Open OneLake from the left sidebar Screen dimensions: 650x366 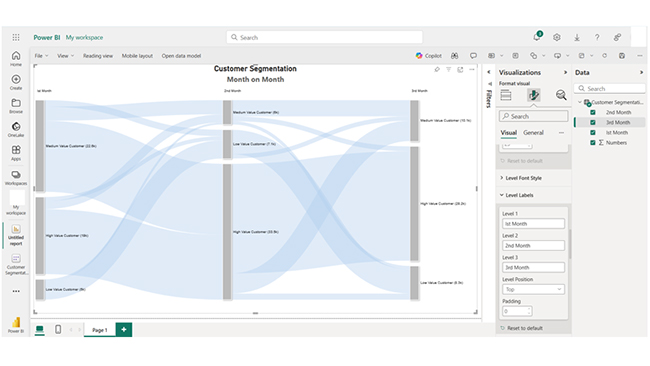point(16,129)
